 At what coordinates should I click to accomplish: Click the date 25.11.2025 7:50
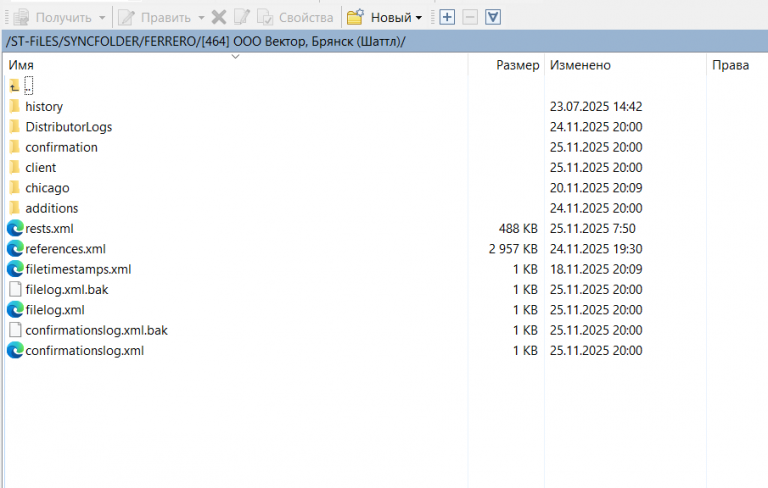(x=592, y=228)
